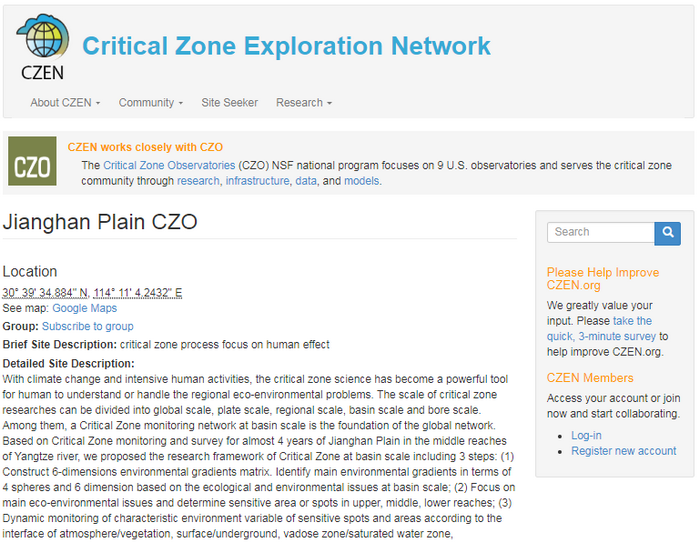
Task: Expand the Research dropdown menu
Action: (x=304, y=103)
